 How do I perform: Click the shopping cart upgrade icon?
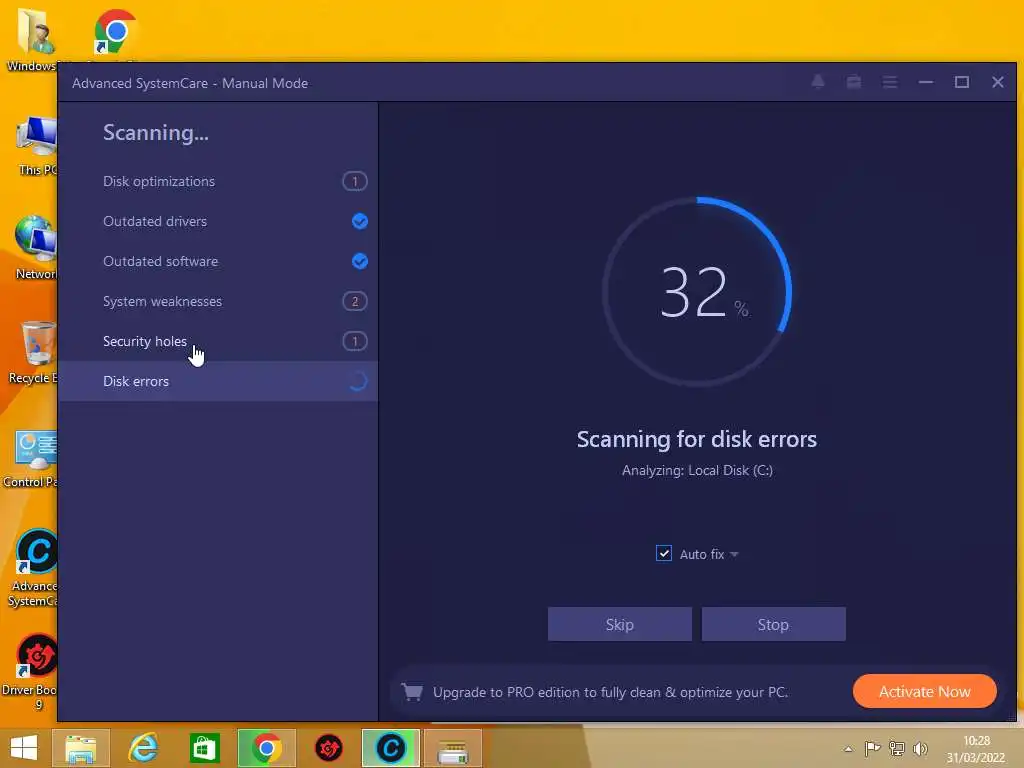[x=412, y=692]
